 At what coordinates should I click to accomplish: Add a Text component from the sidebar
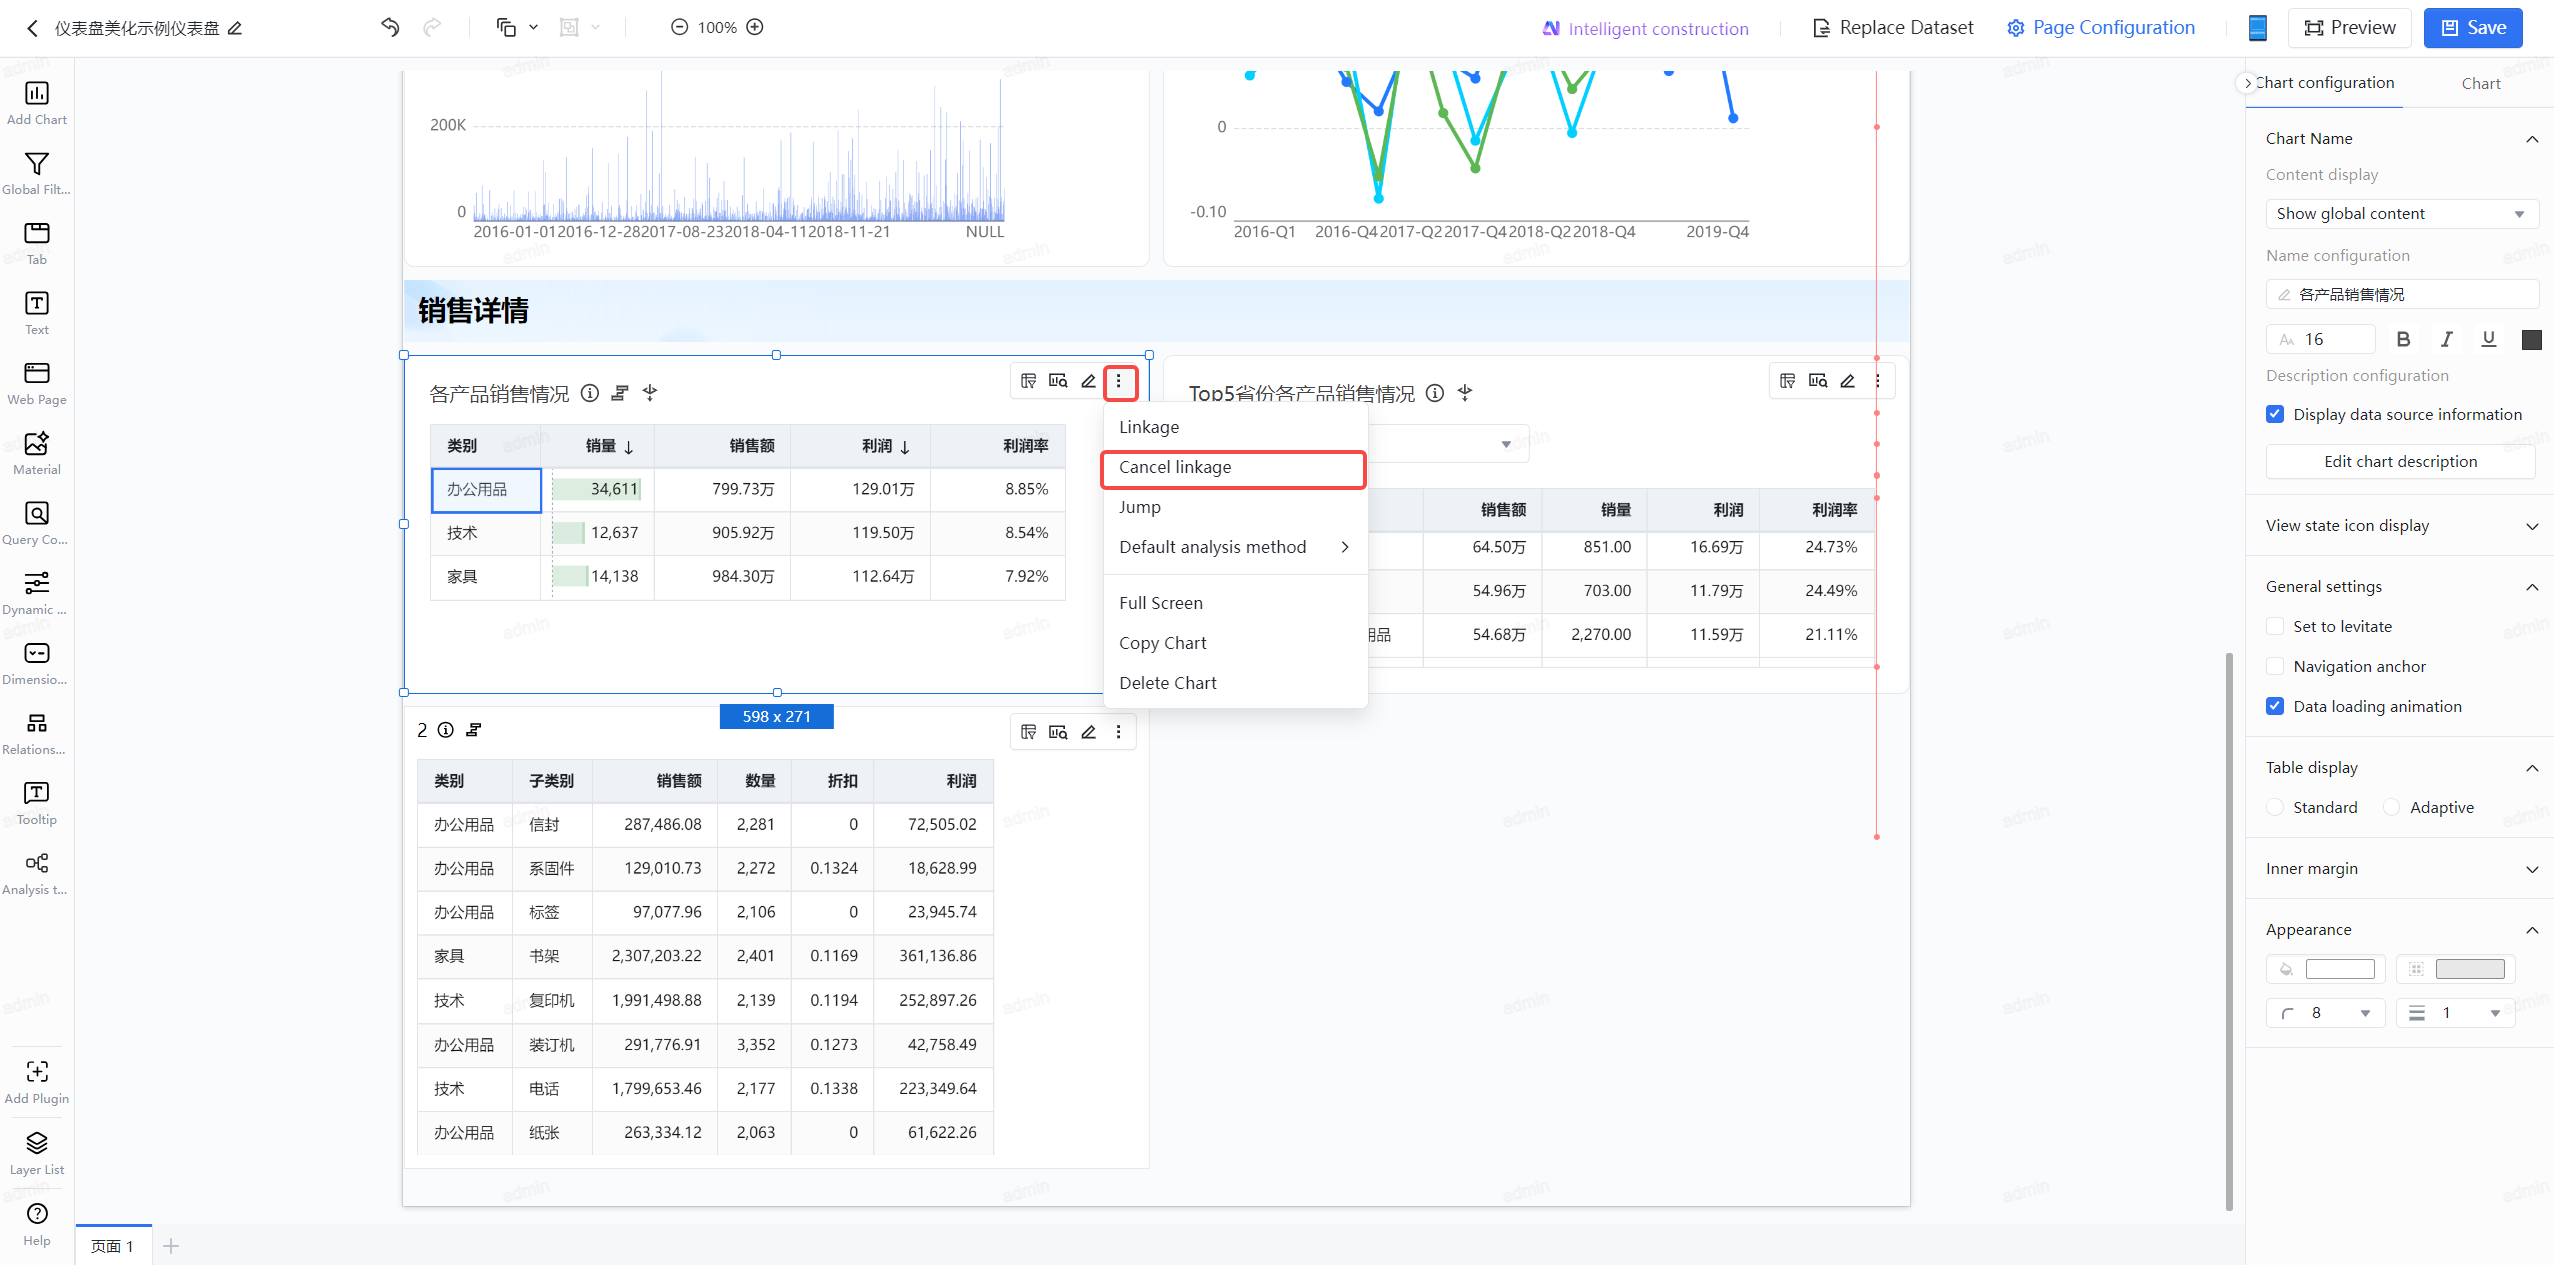(x=37, y=313)
